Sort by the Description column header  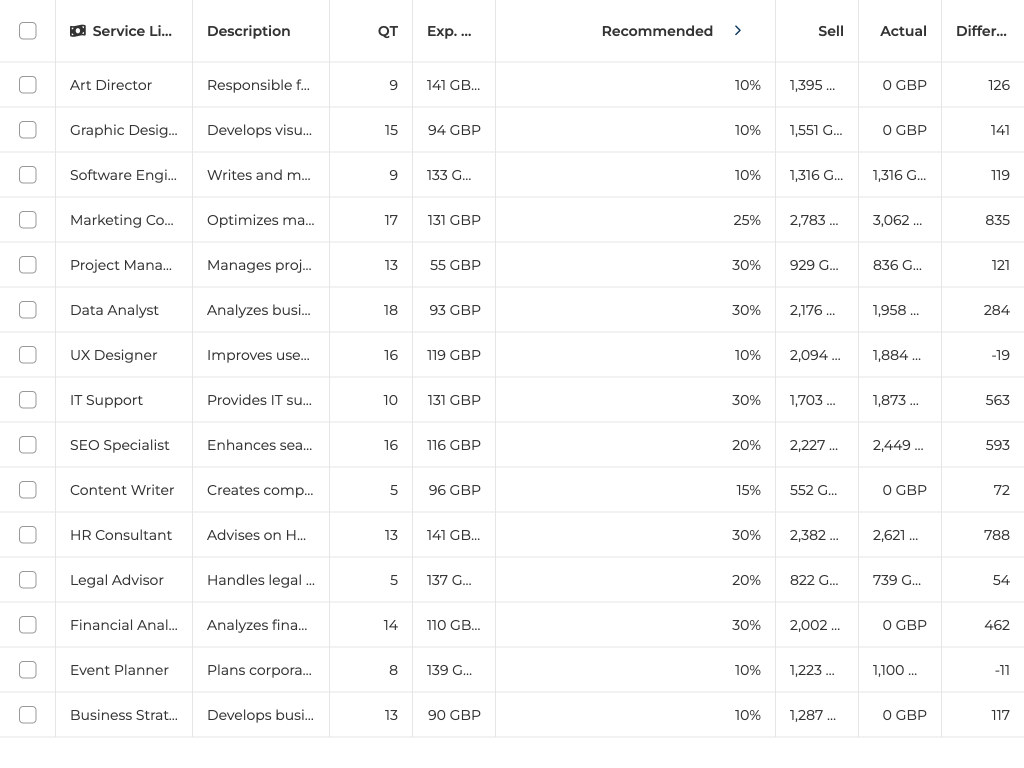[x=249, y=31]
